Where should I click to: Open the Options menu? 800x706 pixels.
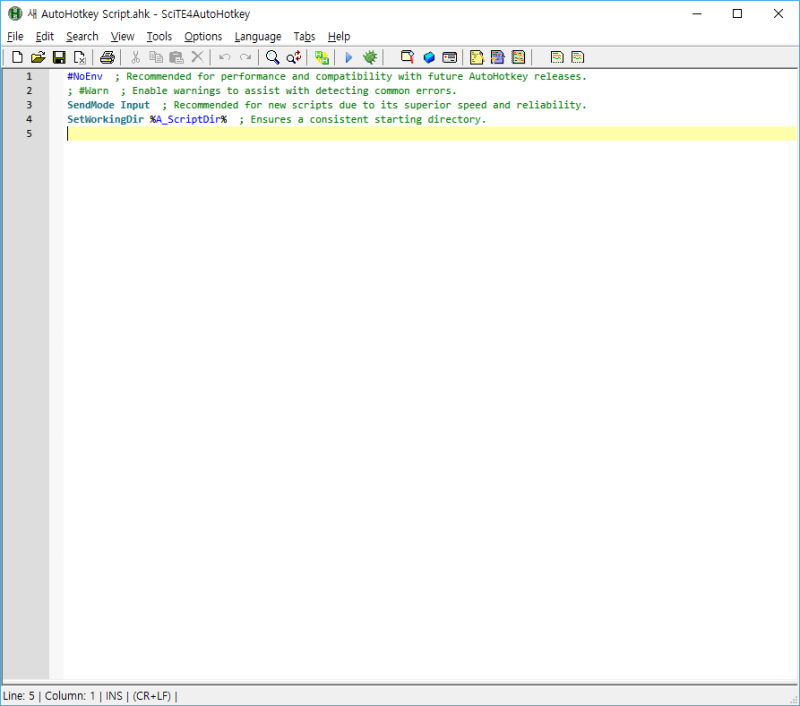203,36
